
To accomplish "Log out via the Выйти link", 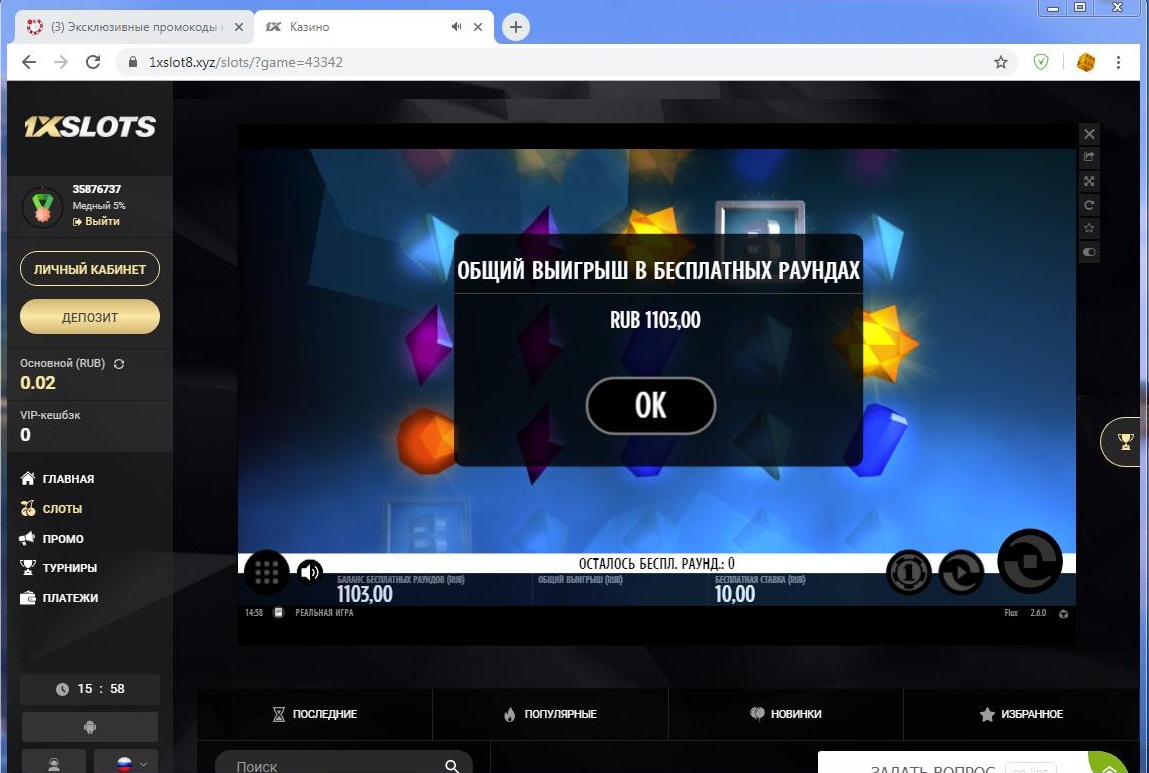I will (96, 221).
